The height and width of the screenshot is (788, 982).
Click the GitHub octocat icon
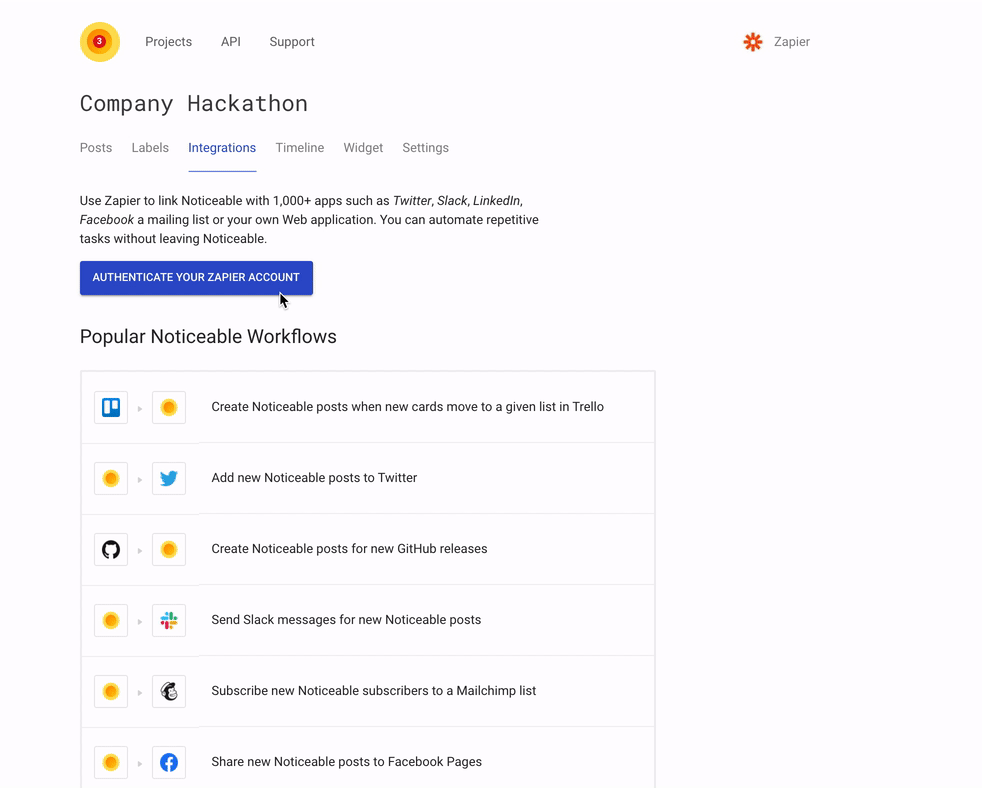click(x=111, y=549)
